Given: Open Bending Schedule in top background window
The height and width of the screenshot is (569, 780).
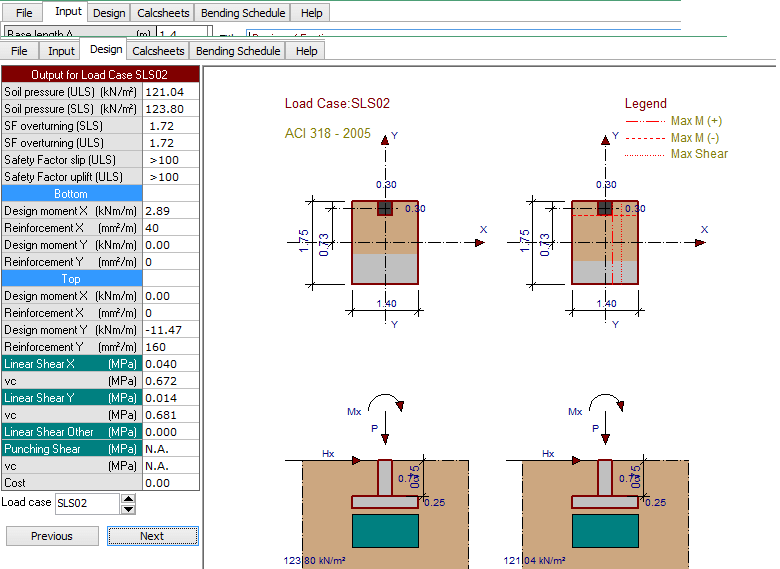Looking at the screenshot, I should point(243,13).
